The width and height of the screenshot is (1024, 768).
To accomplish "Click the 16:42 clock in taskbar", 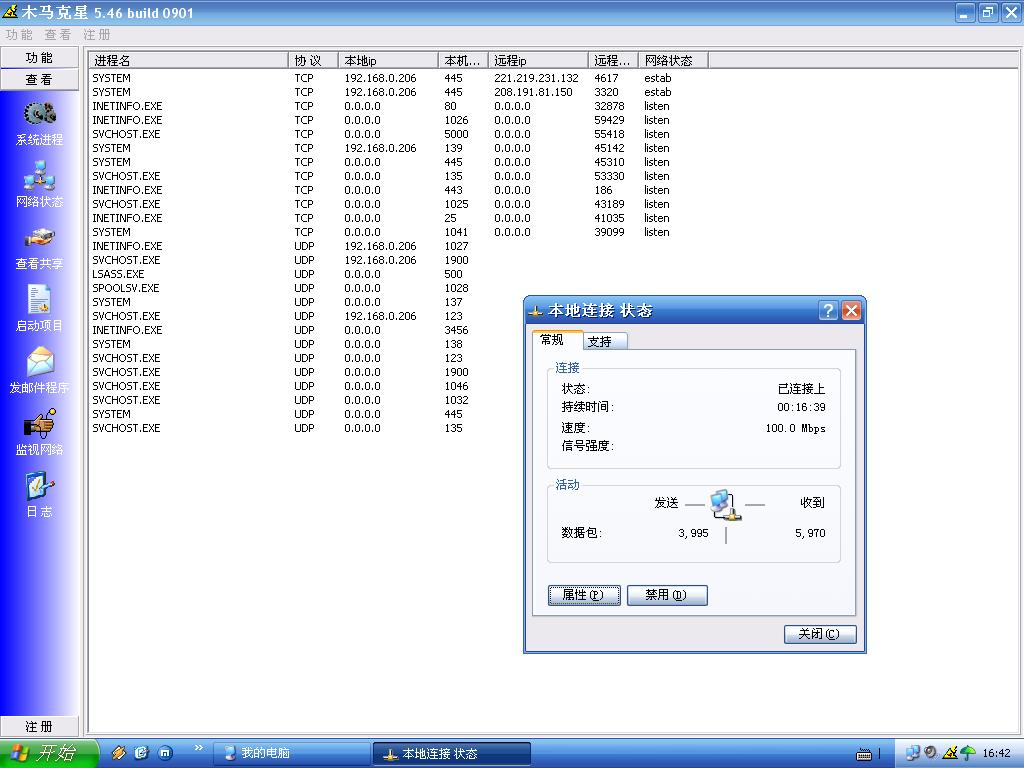I will pos(997,754).
